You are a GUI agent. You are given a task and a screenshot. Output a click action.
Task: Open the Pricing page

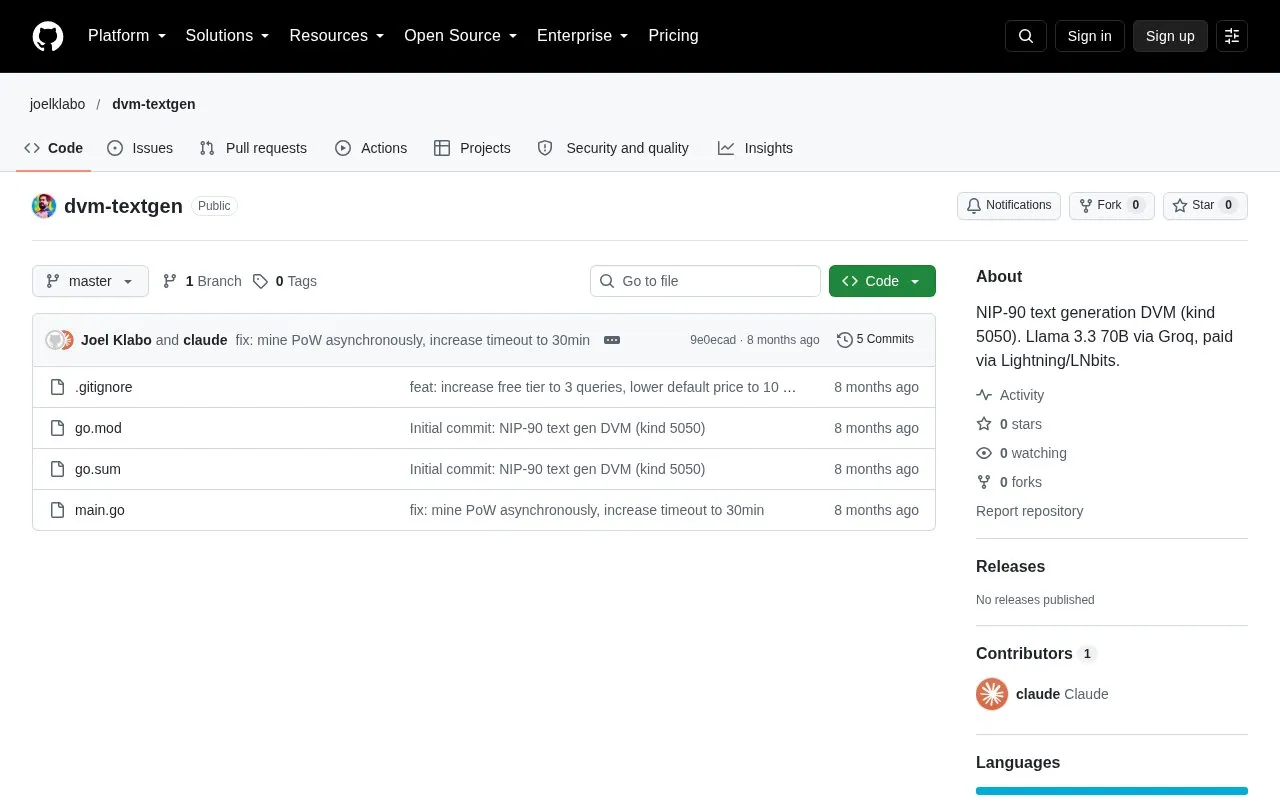673,36
